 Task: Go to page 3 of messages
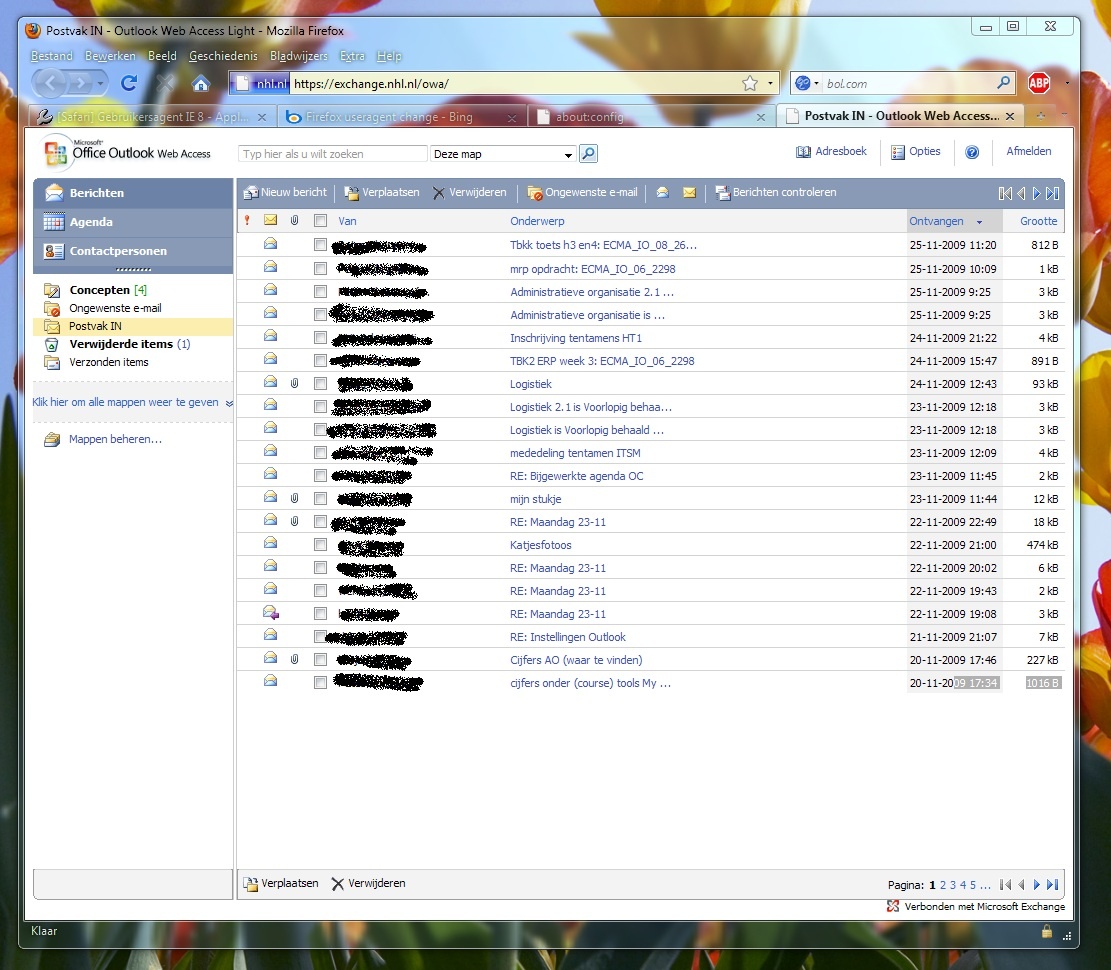point(952,885)
